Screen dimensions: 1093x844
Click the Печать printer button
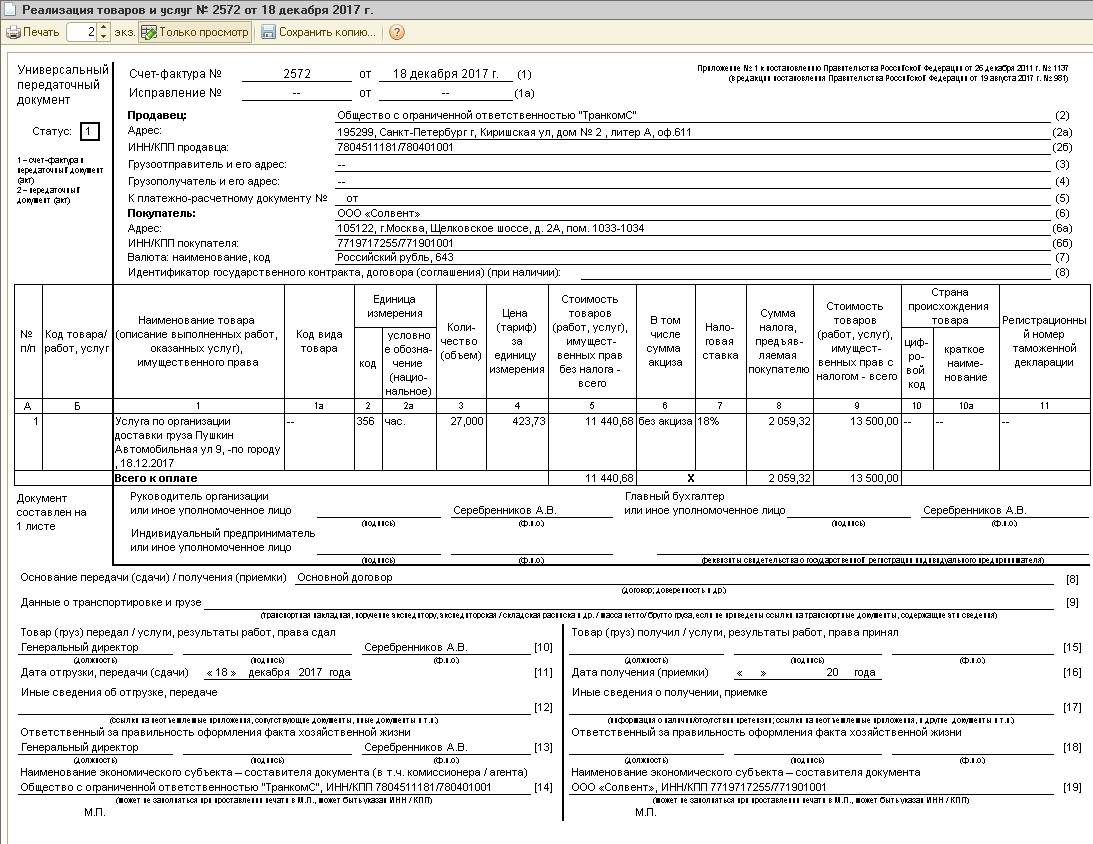tap(33, 32)
